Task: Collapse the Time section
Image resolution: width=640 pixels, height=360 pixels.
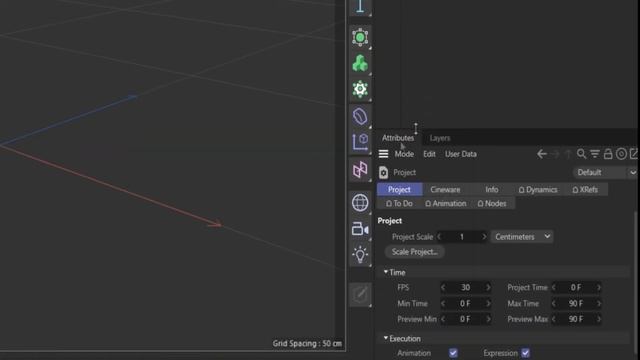Action: [x=386, y=272]
